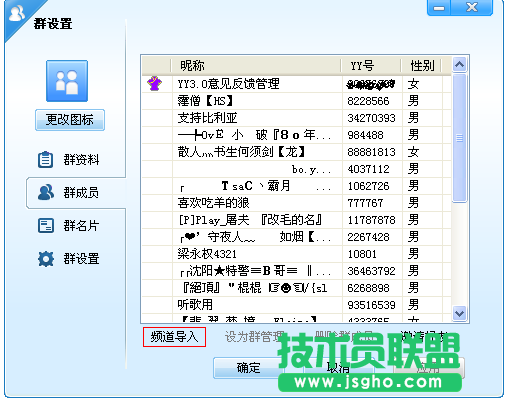Click the 群资料 clipboard icon

point(45,159)
